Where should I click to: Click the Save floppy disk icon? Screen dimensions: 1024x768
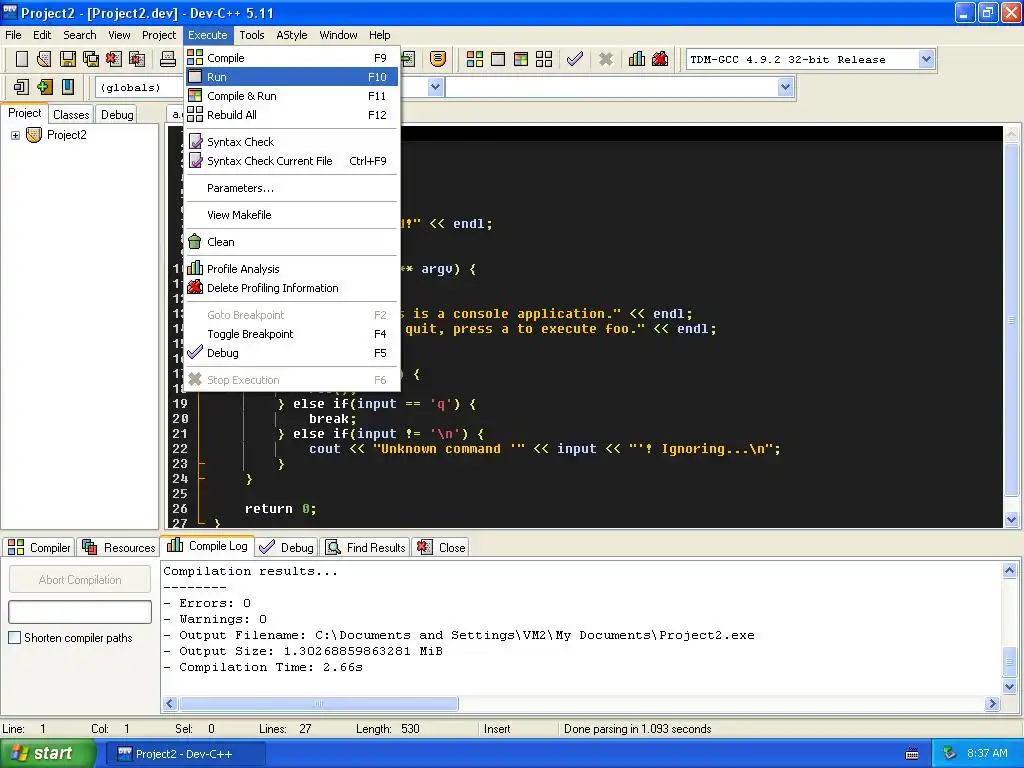point(67,59)
